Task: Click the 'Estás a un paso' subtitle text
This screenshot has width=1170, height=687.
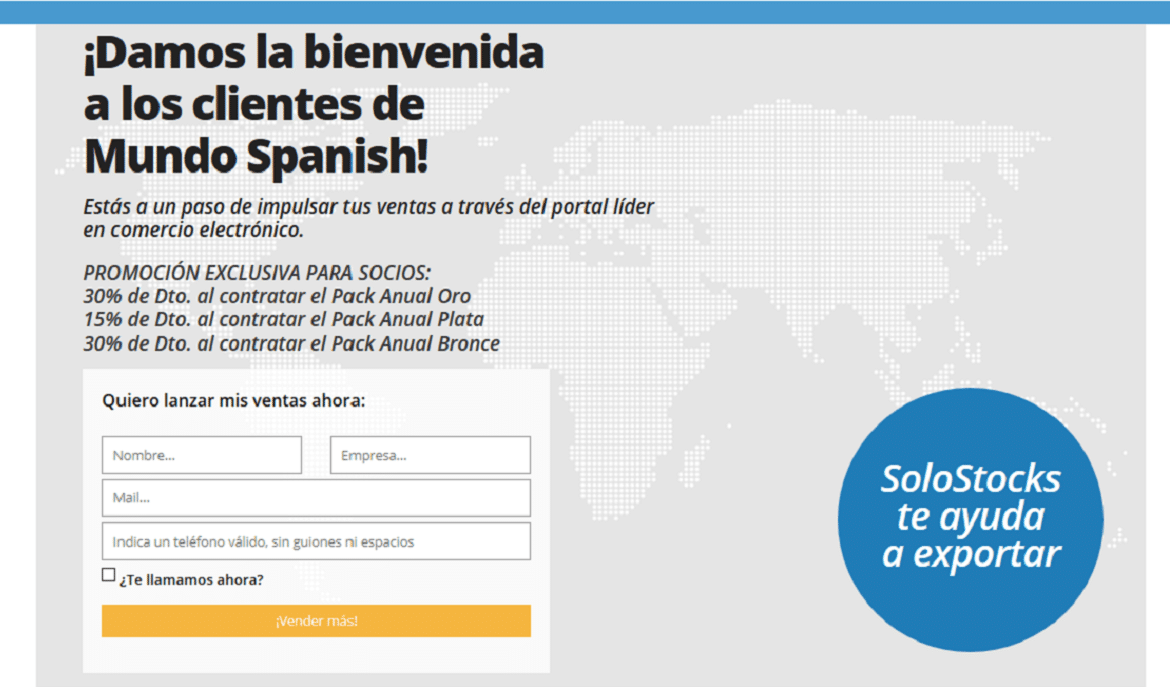Action: [369, 218]
